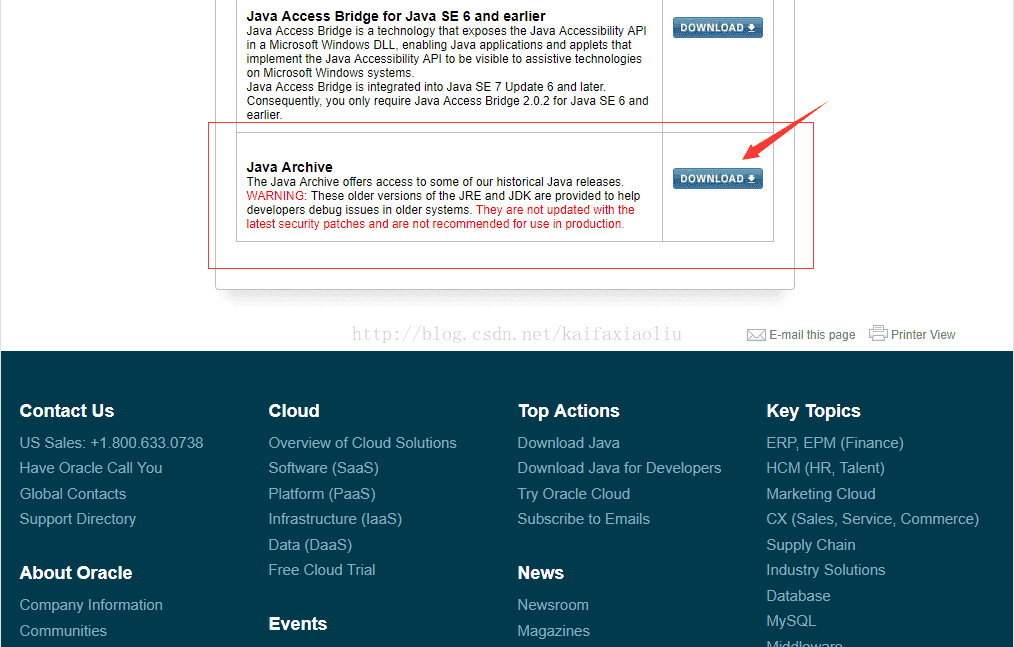This screenshot has width=1014, height=647.
Task: Go to Global Contacts
Action: (x=72, y=494)
